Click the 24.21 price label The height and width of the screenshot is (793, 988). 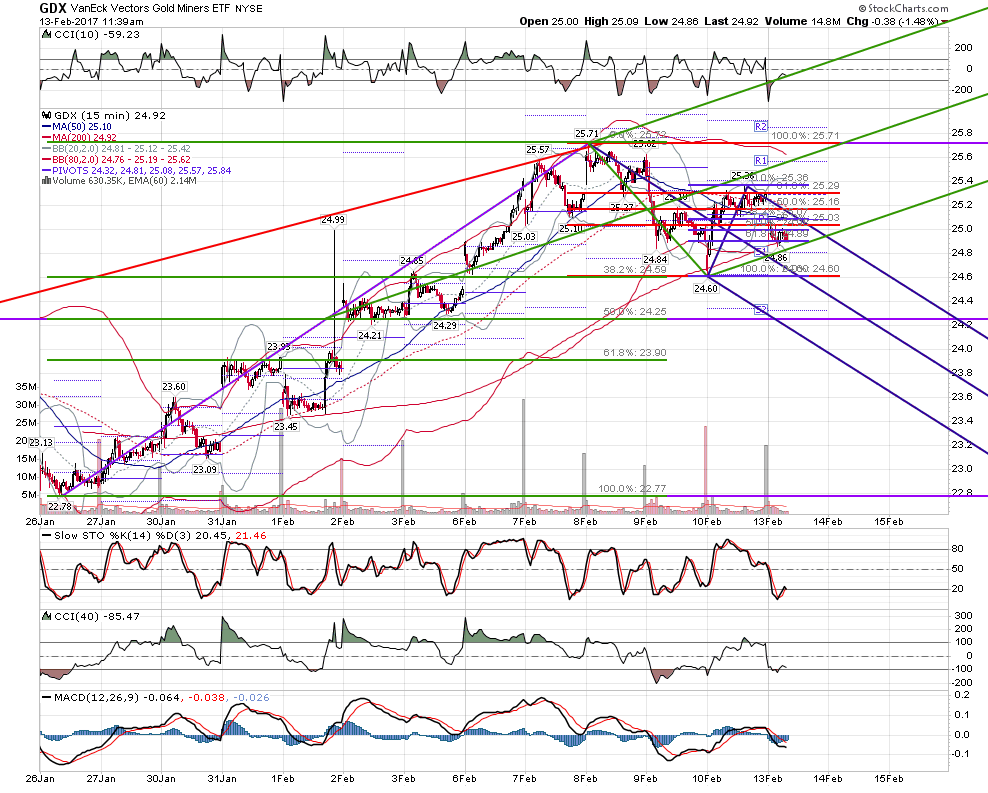pos(370,336)
